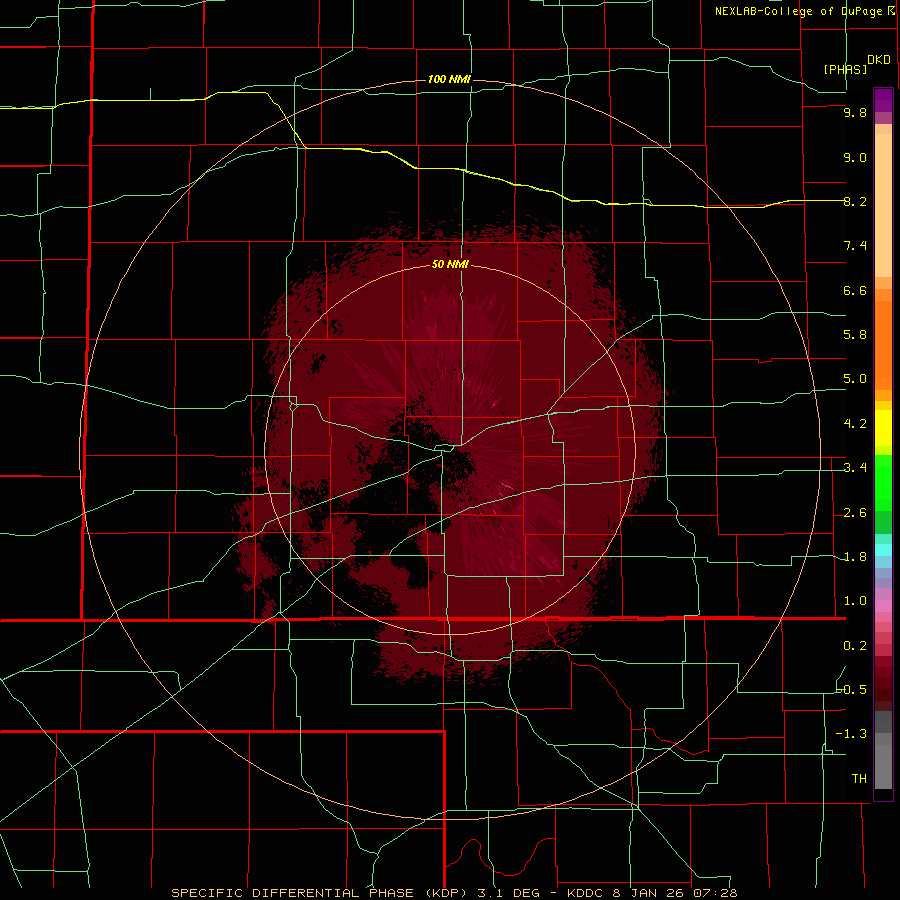
Task: Click the orange band of the color scale
Action: pos(883,346)
